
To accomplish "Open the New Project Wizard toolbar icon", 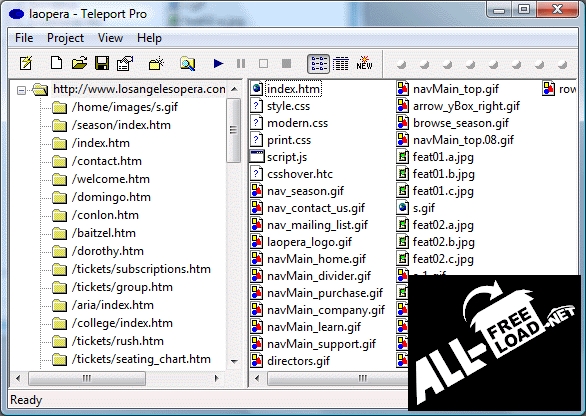I will tap(26, 63).
